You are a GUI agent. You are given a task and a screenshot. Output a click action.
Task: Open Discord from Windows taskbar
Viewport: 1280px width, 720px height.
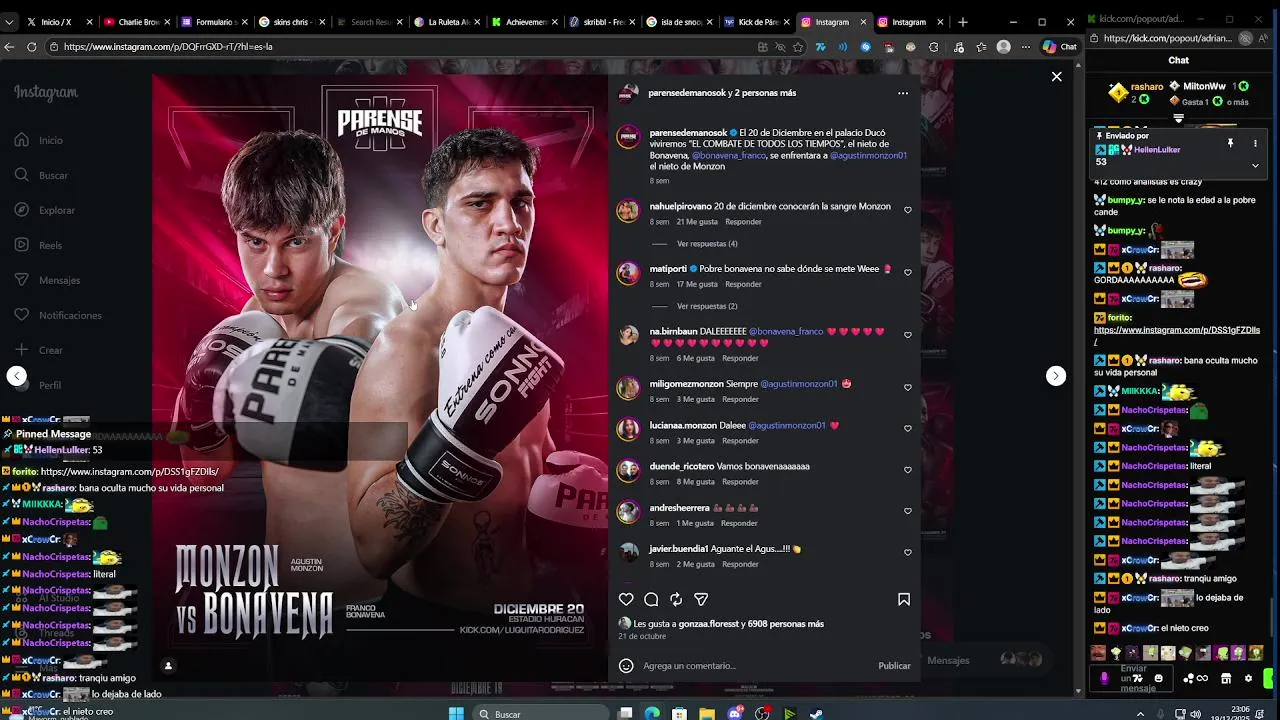coord(735,713)
